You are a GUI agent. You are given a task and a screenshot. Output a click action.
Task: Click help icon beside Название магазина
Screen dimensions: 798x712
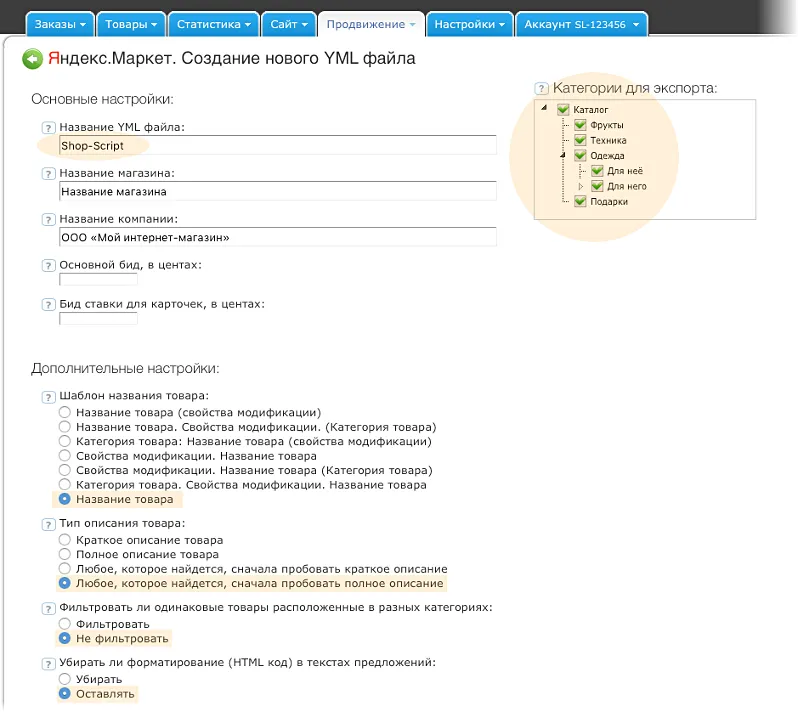click(x=48, y=174)
